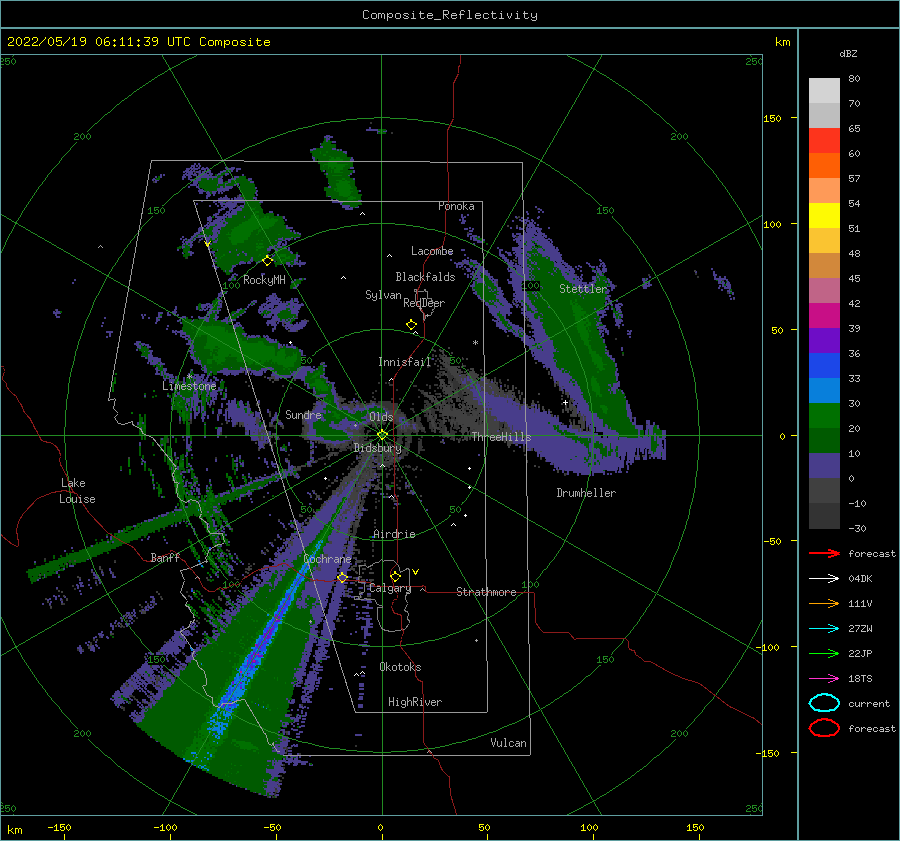
Task: Click the Airdrie city label
Action: (394, 534)
